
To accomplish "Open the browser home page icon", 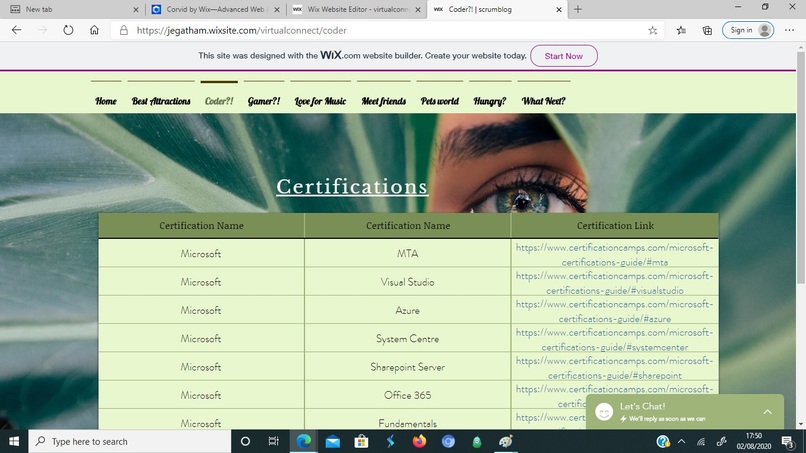I will coord(94,30).
